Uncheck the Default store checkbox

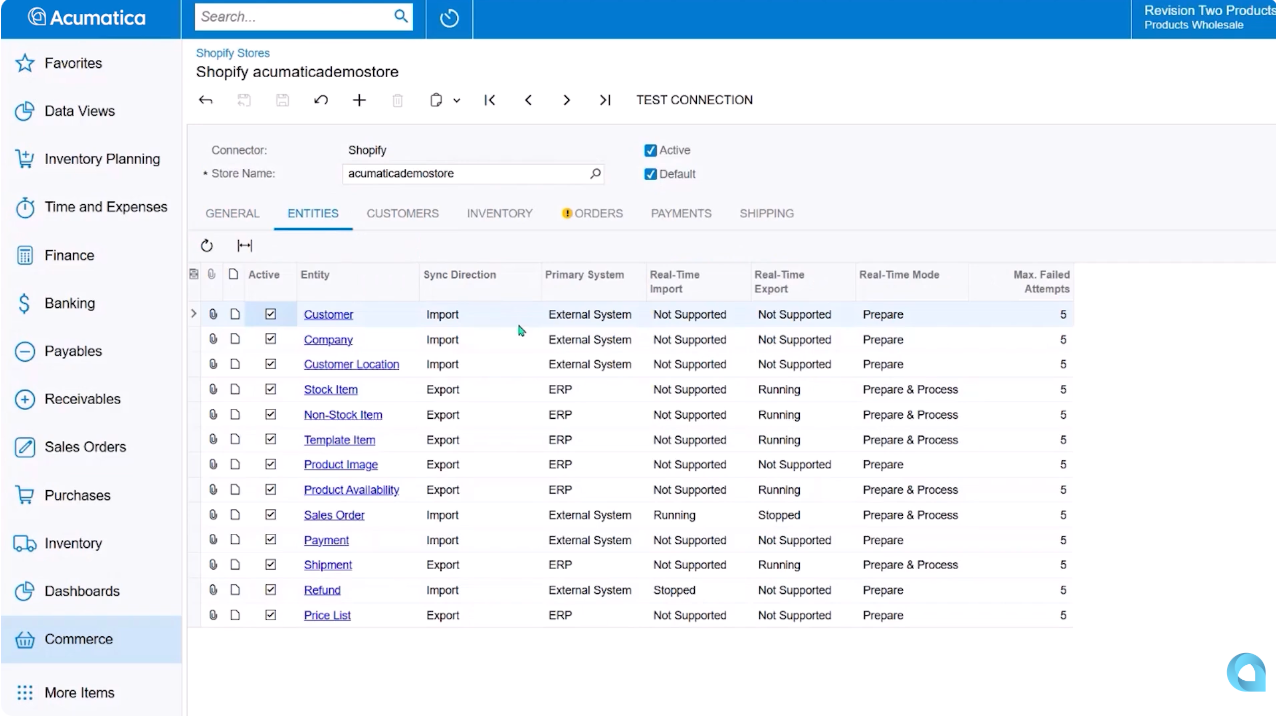[x=650, y=173]
